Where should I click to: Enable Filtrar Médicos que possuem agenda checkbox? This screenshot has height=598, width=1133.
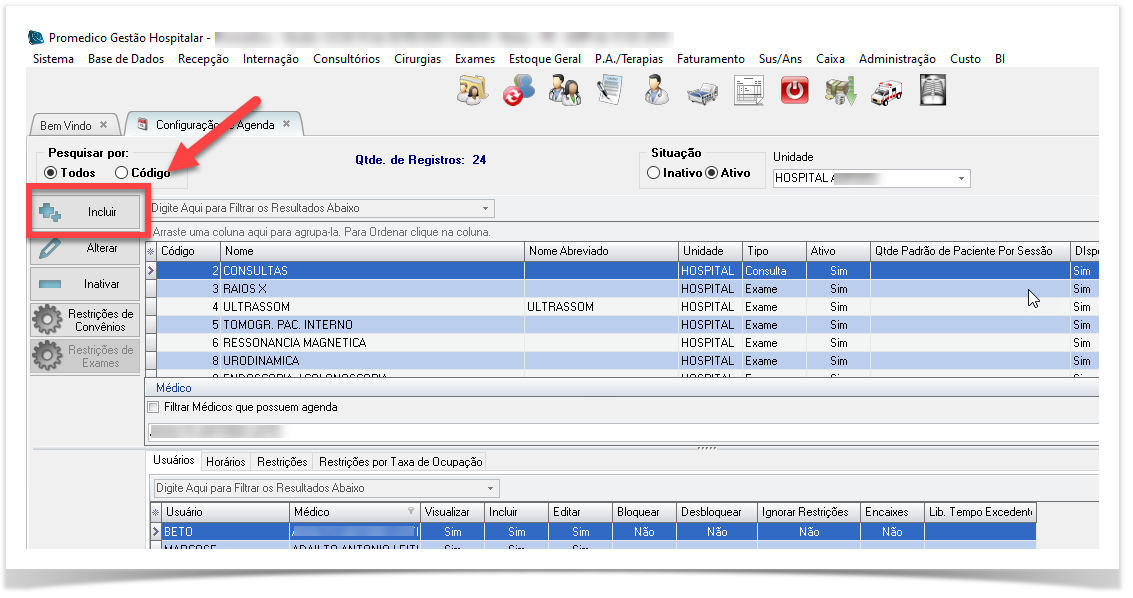point(153,408)
